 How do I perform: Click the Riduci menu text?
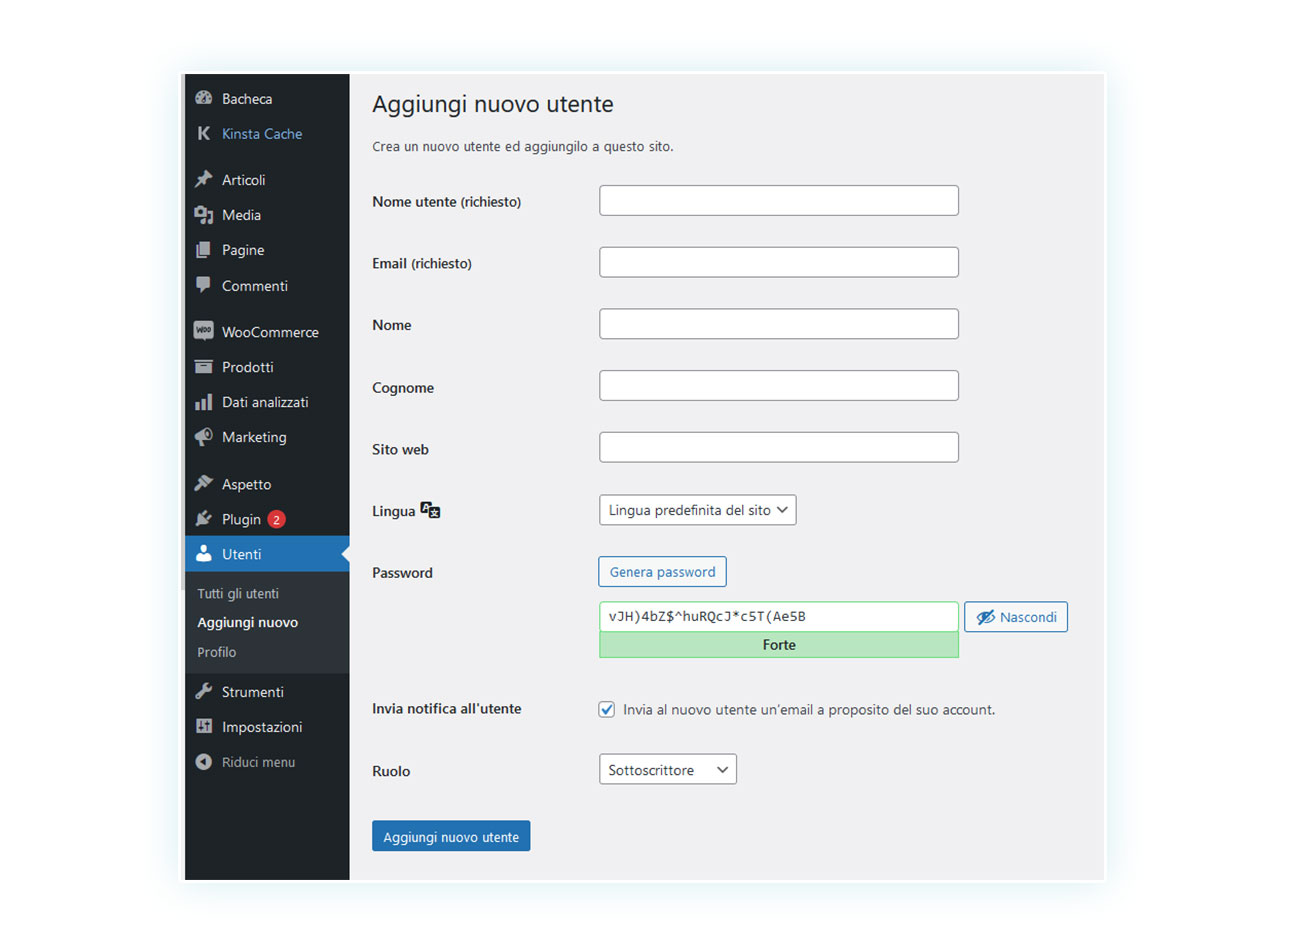click(x=258, y=762)
